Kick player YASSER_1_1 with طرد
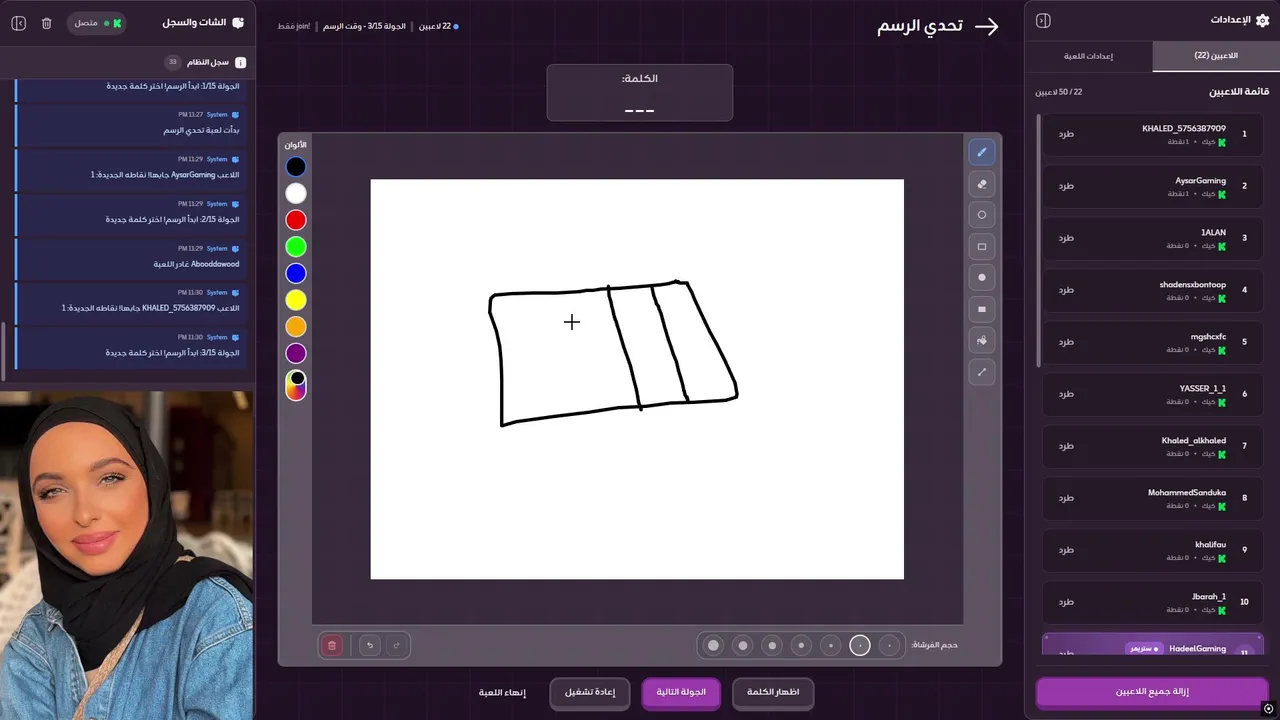1280x720 pixels. click(x=1066, y=394)
